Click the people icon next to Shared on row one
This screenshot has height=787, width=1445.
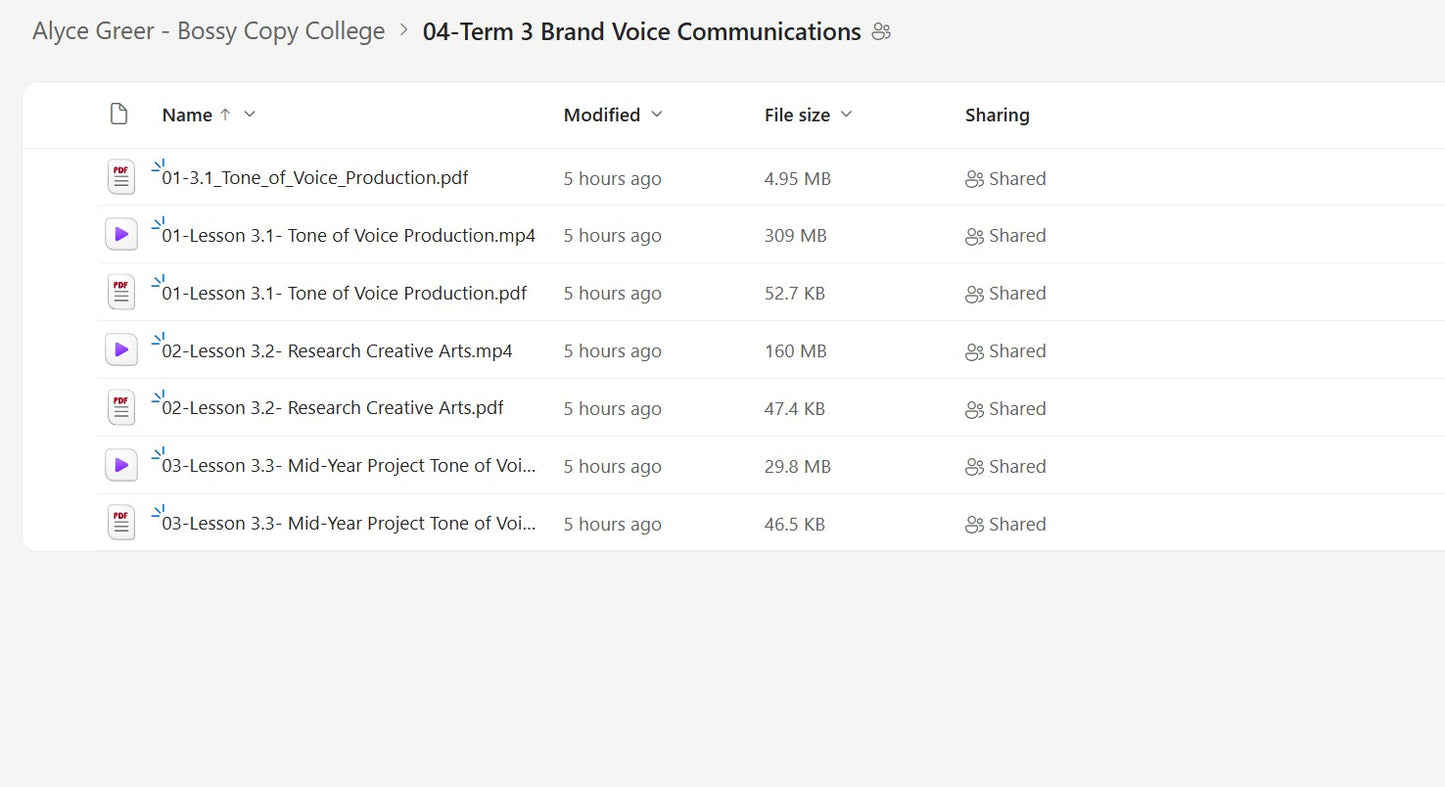pyautogui.click(x=973, y=178)
